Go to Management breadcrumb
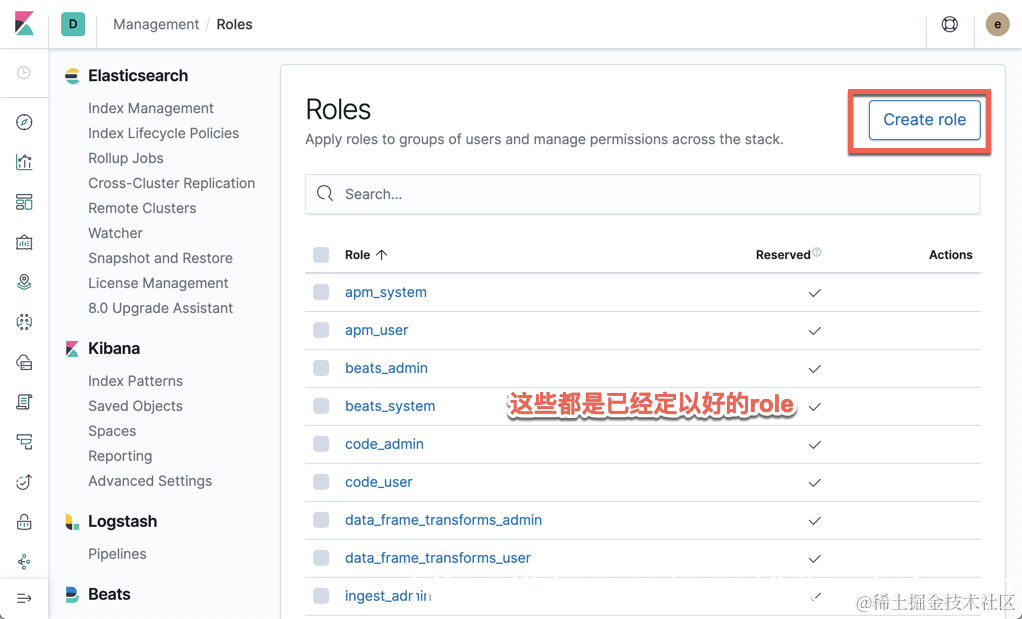 click(156, 24)
